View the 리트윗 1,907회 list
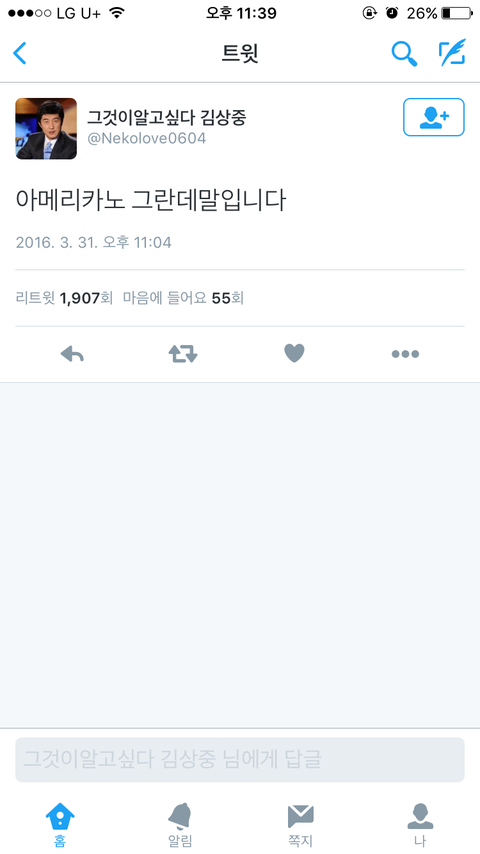This screenshot has height=854, width=480. (64, 298)
